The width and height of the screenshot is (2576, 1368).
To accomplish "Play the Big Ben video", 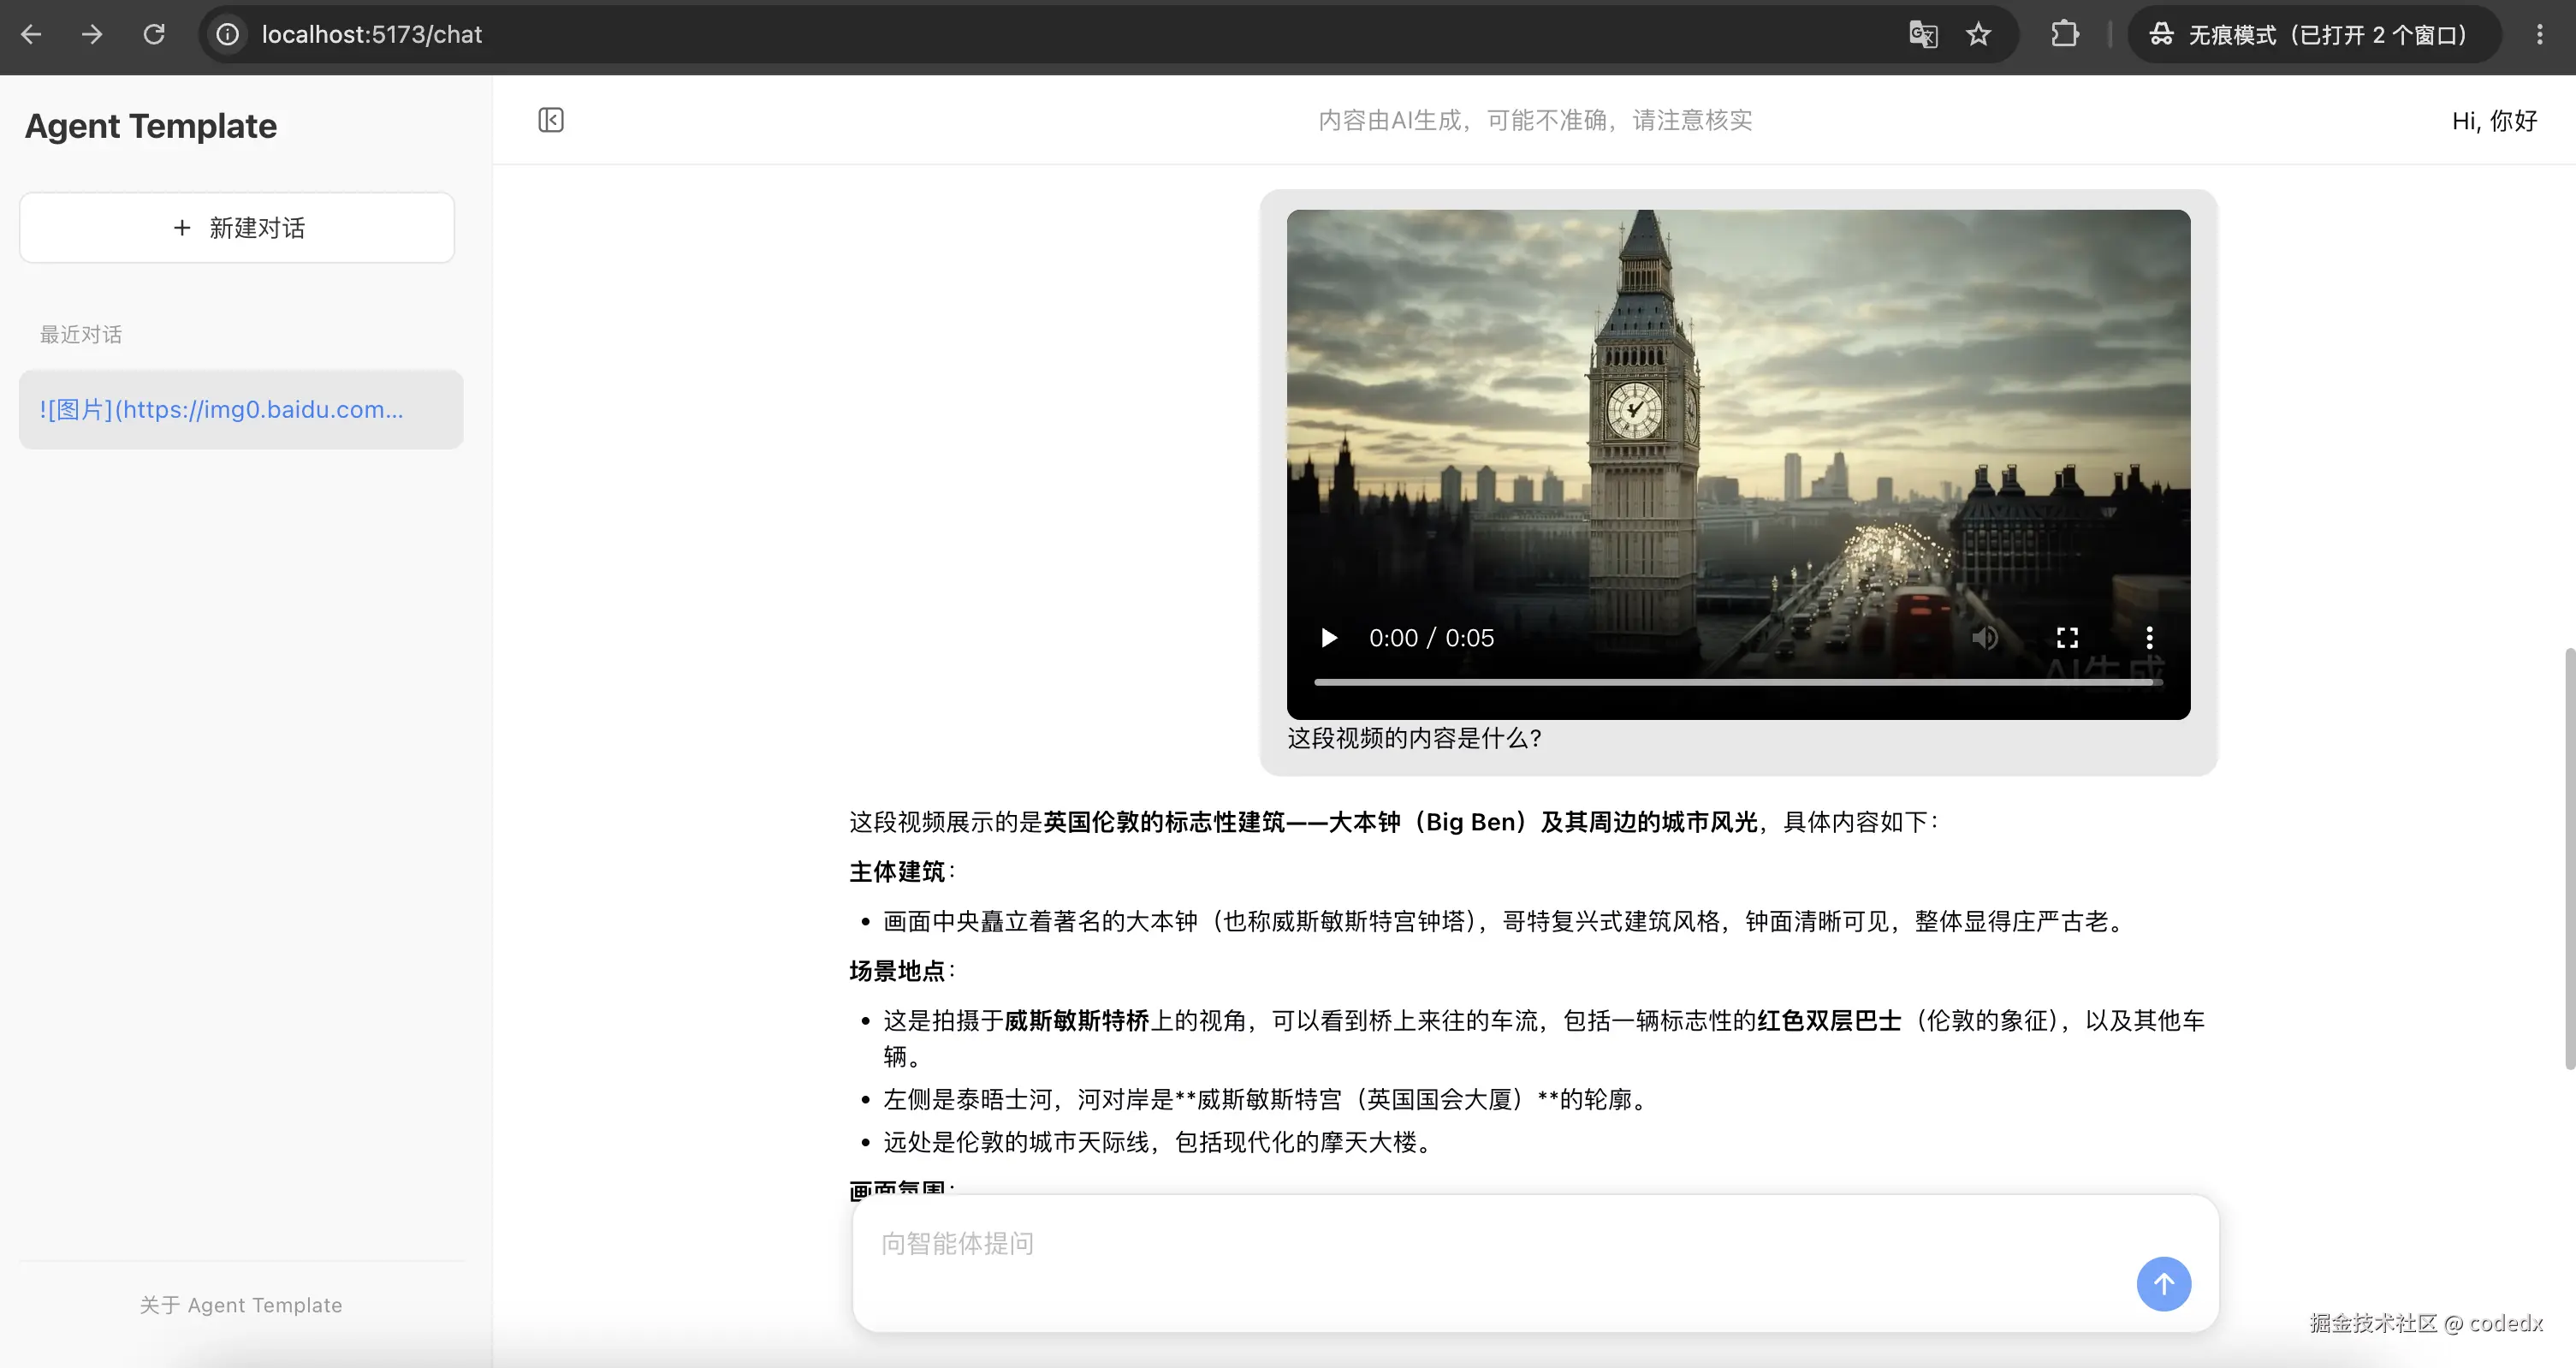I will tap(1329, 638).
